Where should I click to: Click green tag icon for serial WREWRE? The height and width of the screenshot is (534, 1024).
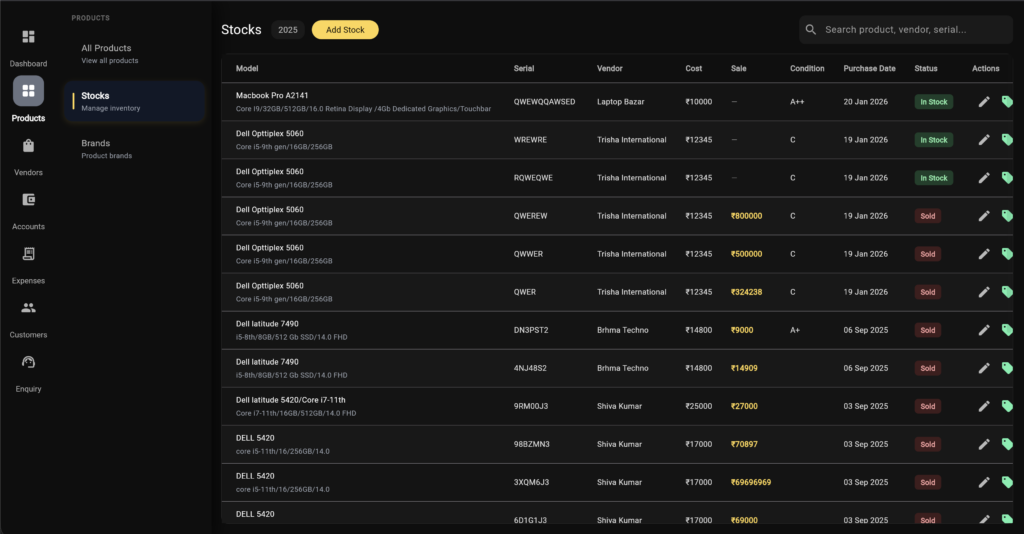tap(1007, 139)
